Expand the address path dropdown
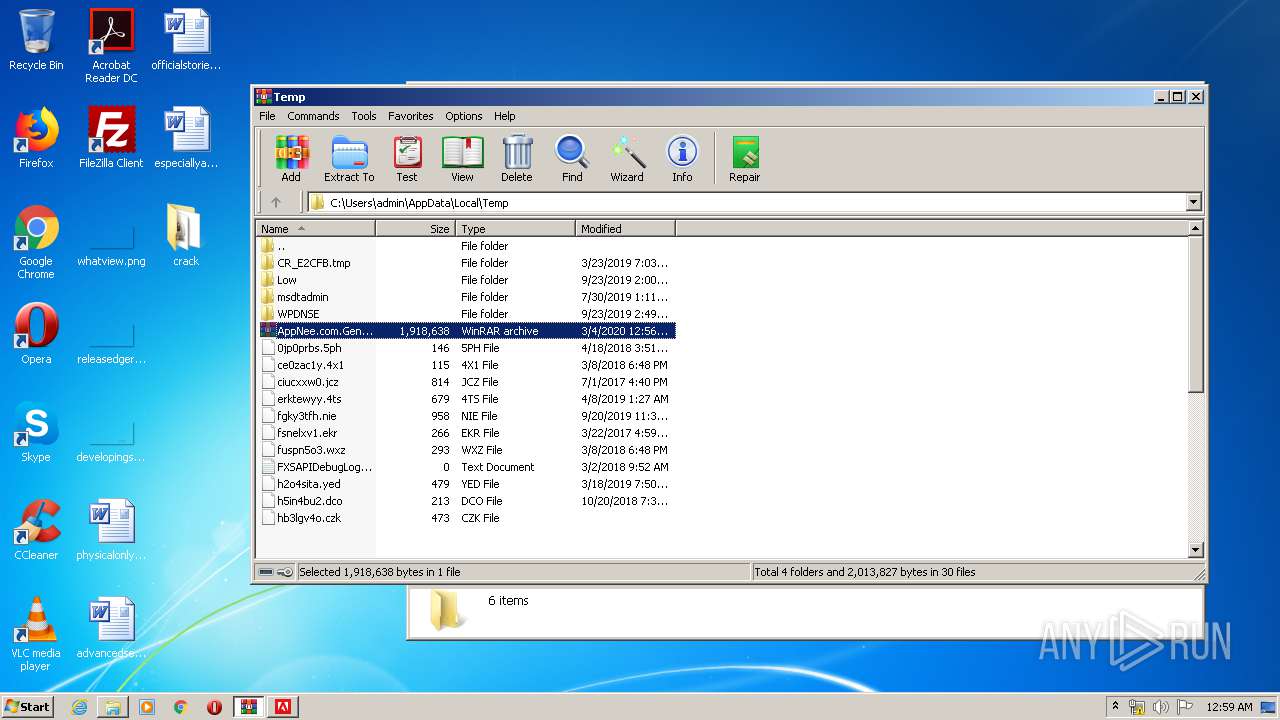This screenshot has height=720, width=1280. click(1193, 202)
